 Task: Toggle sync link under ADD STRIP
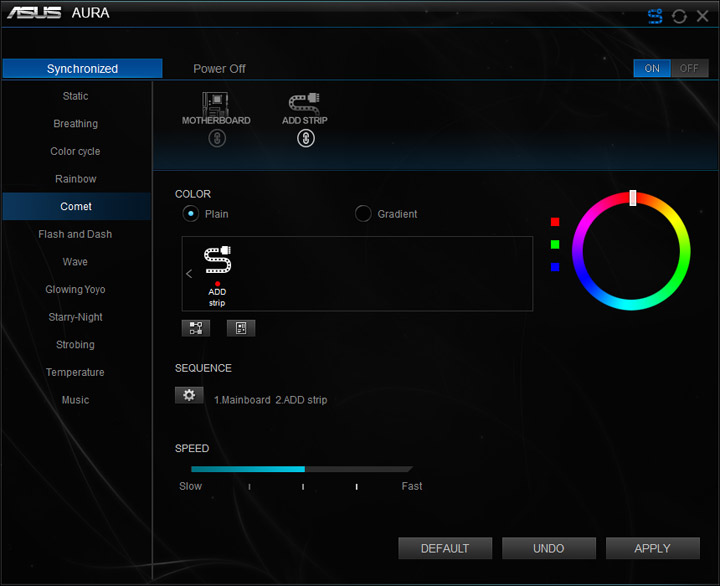pos(306,138)
